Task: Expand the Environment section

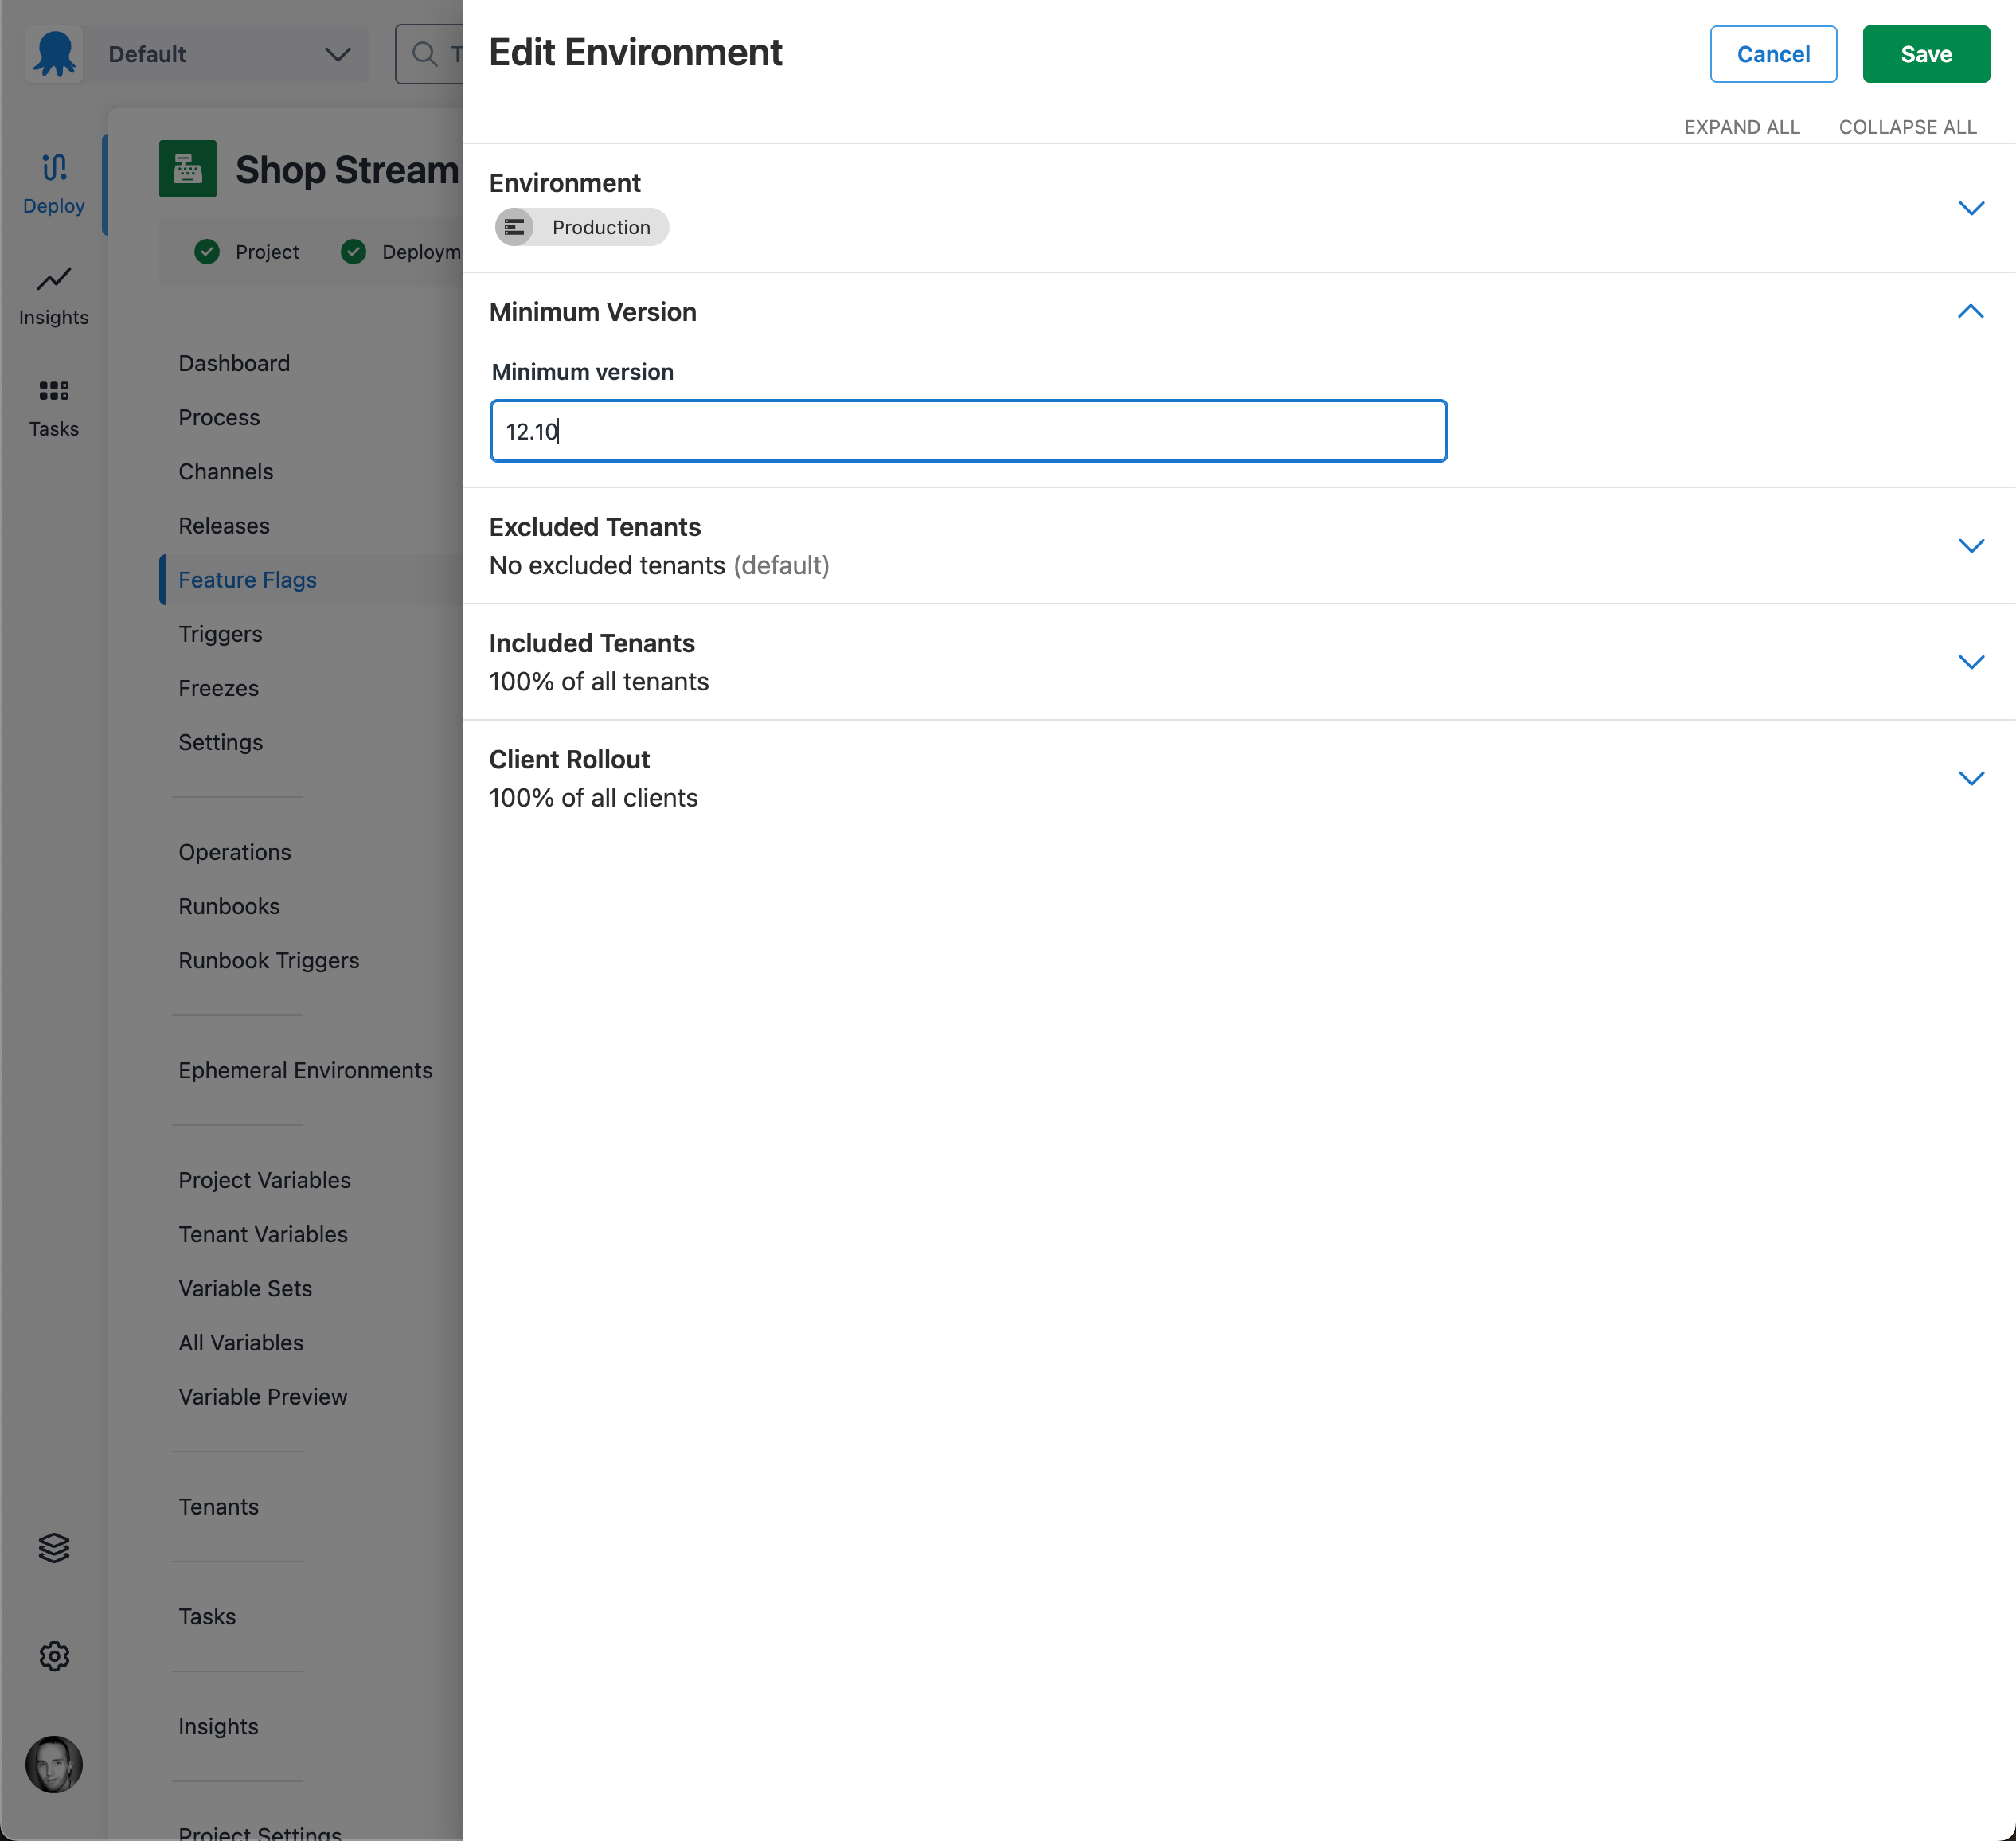Action: pos(1970,208)
